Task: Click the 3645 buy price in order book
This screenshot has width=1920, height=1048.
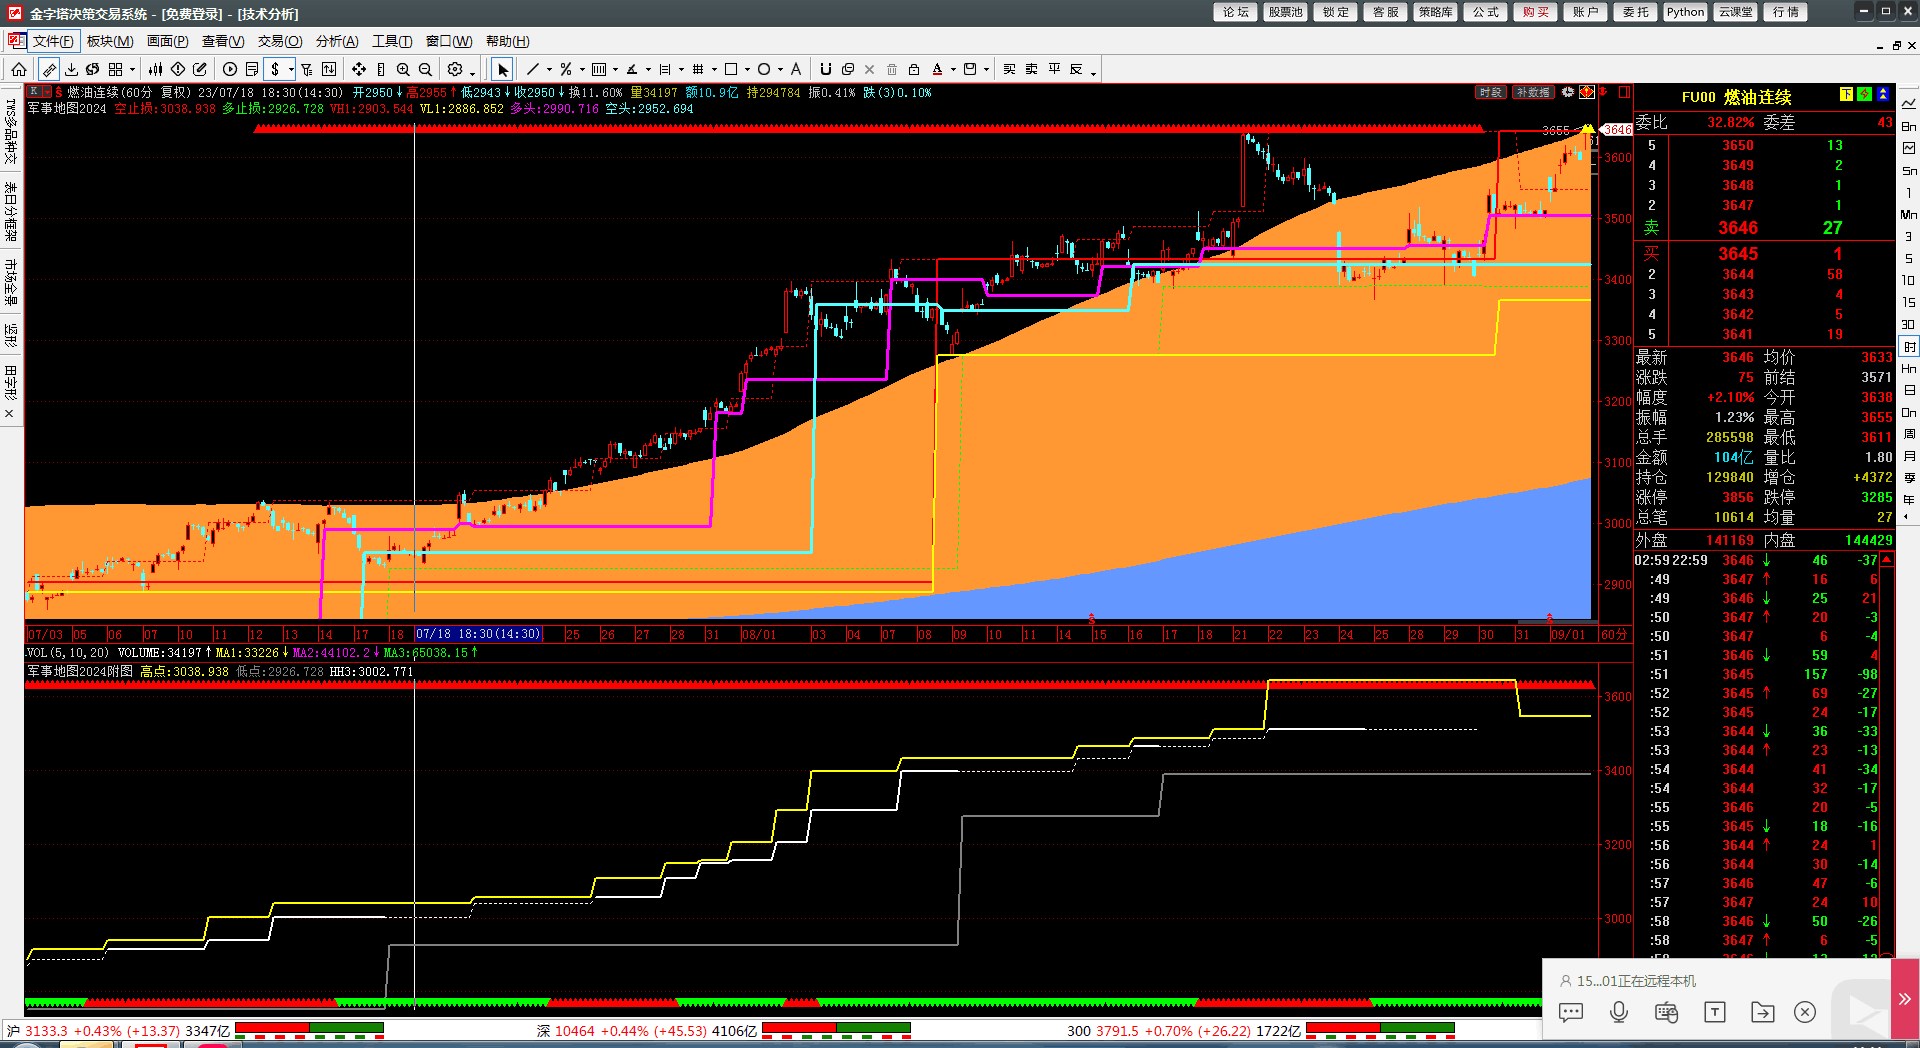Action: 1738,254
